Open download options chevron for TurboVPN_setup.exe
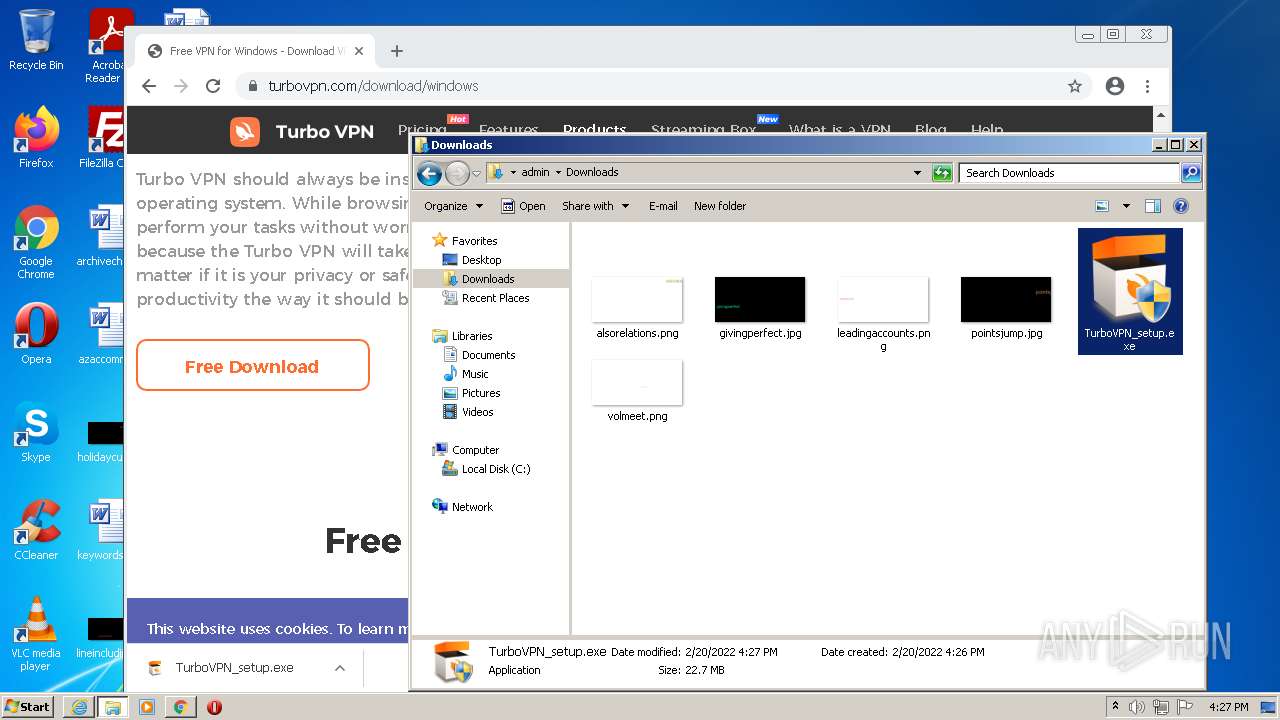This screenshot has height=720, width=1280. tap(340, 668)
